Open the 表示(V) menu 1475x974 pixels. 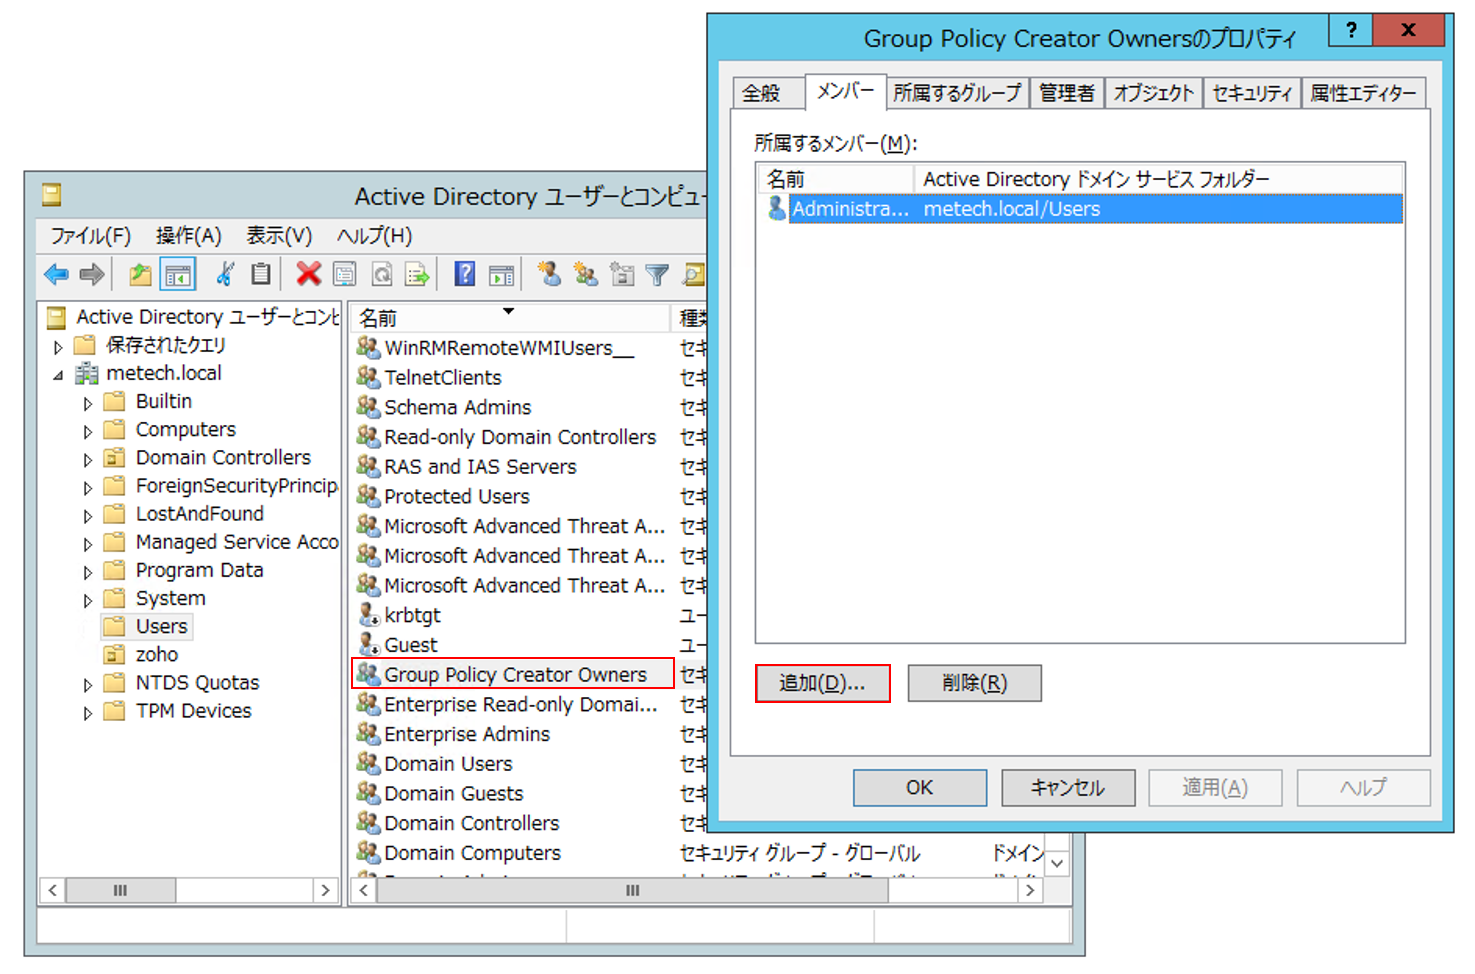click(279, 236)
